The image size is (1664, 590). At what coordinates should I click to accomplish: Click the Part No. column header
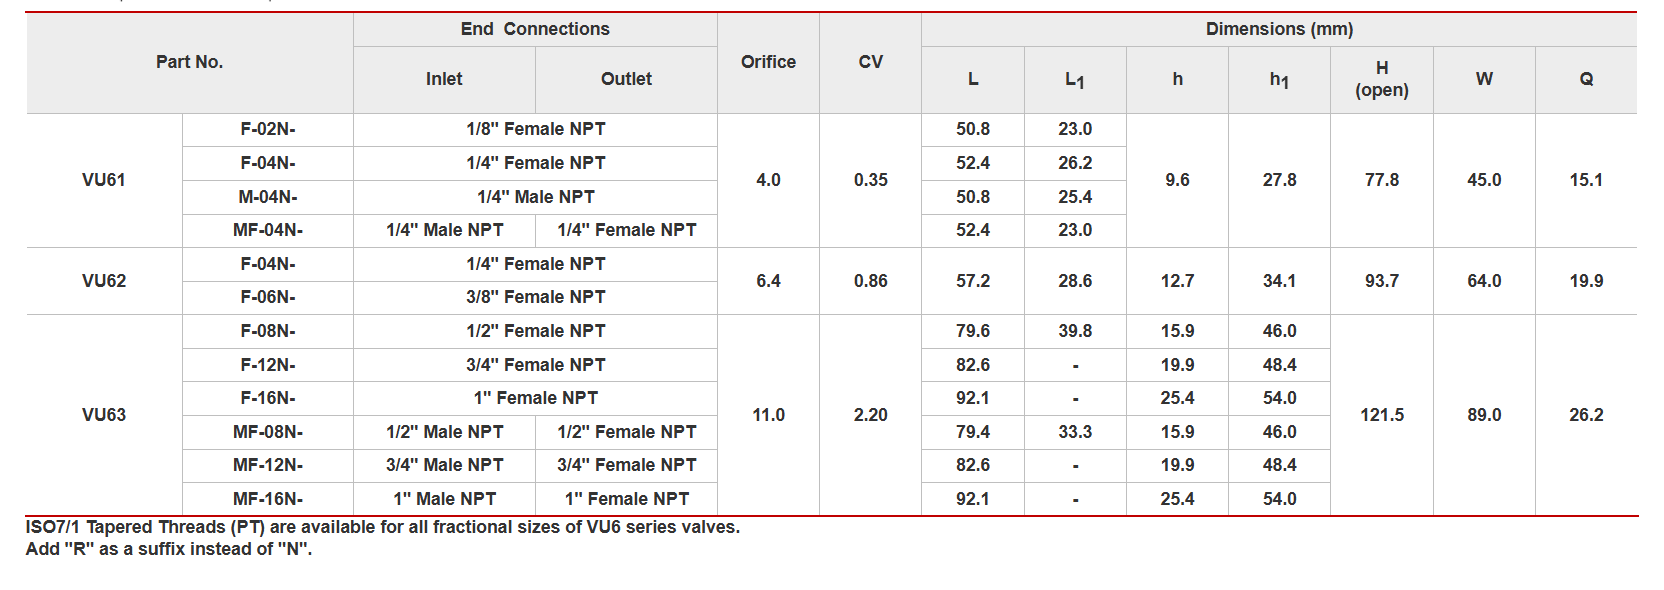click(189, 62)
